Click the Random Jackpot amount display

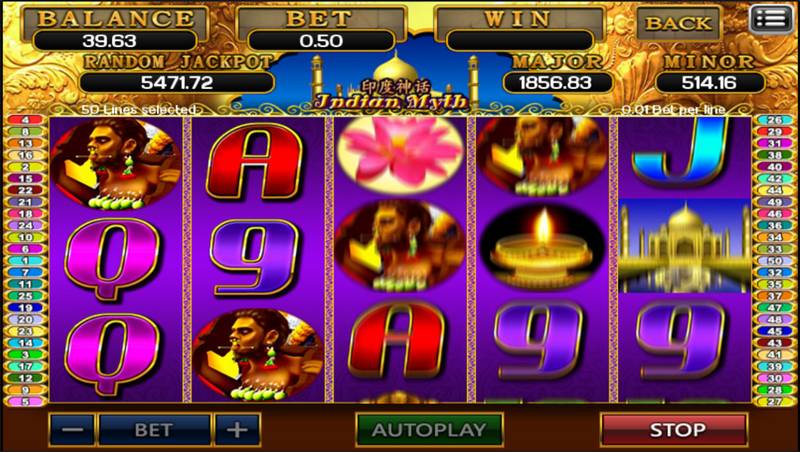(177, 83)
